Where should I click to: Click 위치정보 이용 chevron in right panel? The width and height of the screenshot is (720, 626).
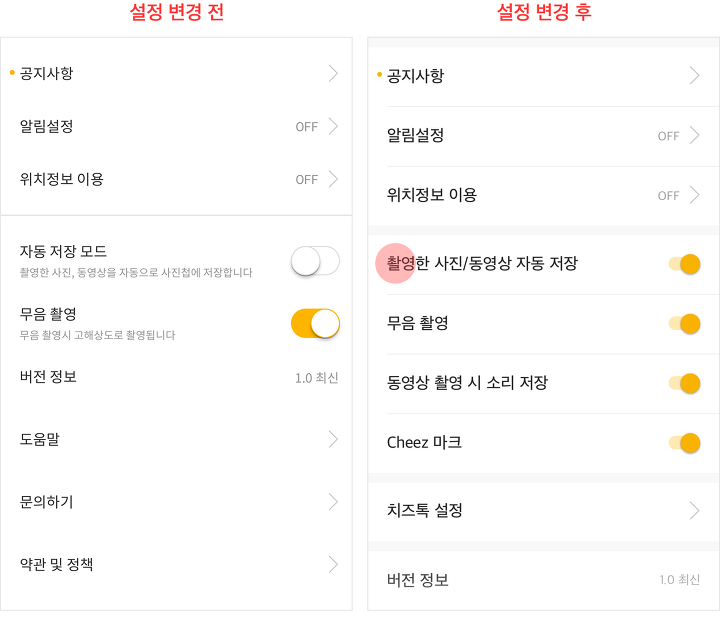694,195
